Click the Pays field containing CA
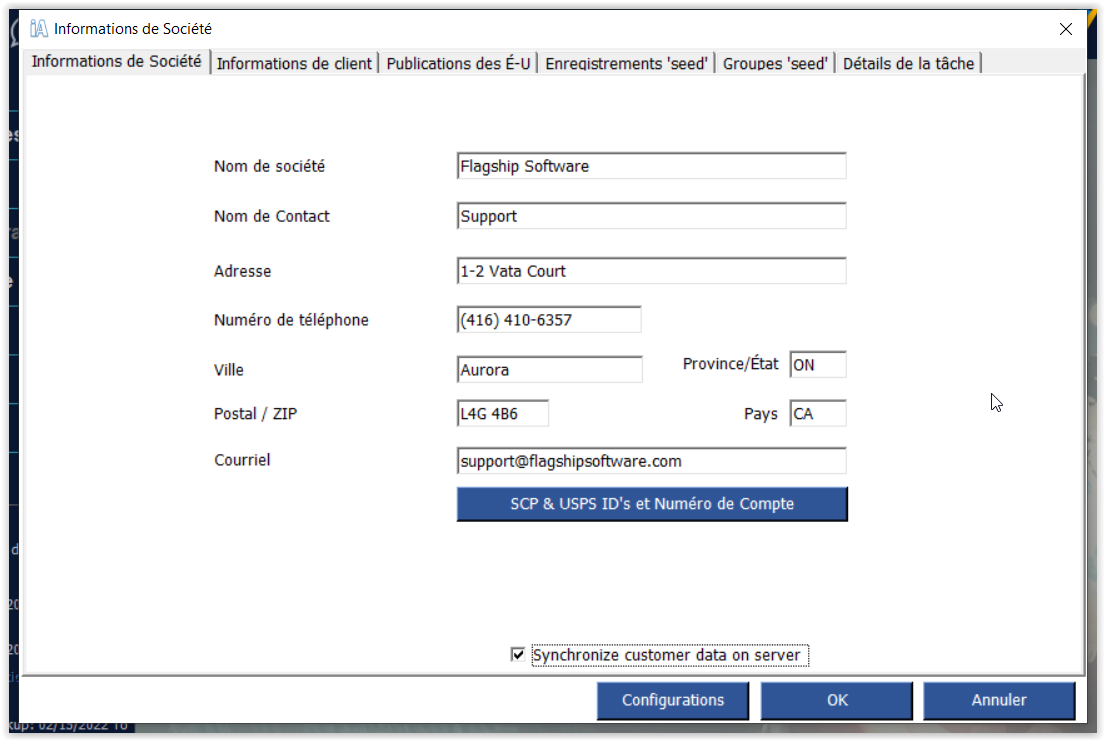This screenshot has width=1105, height=741. 817,413
